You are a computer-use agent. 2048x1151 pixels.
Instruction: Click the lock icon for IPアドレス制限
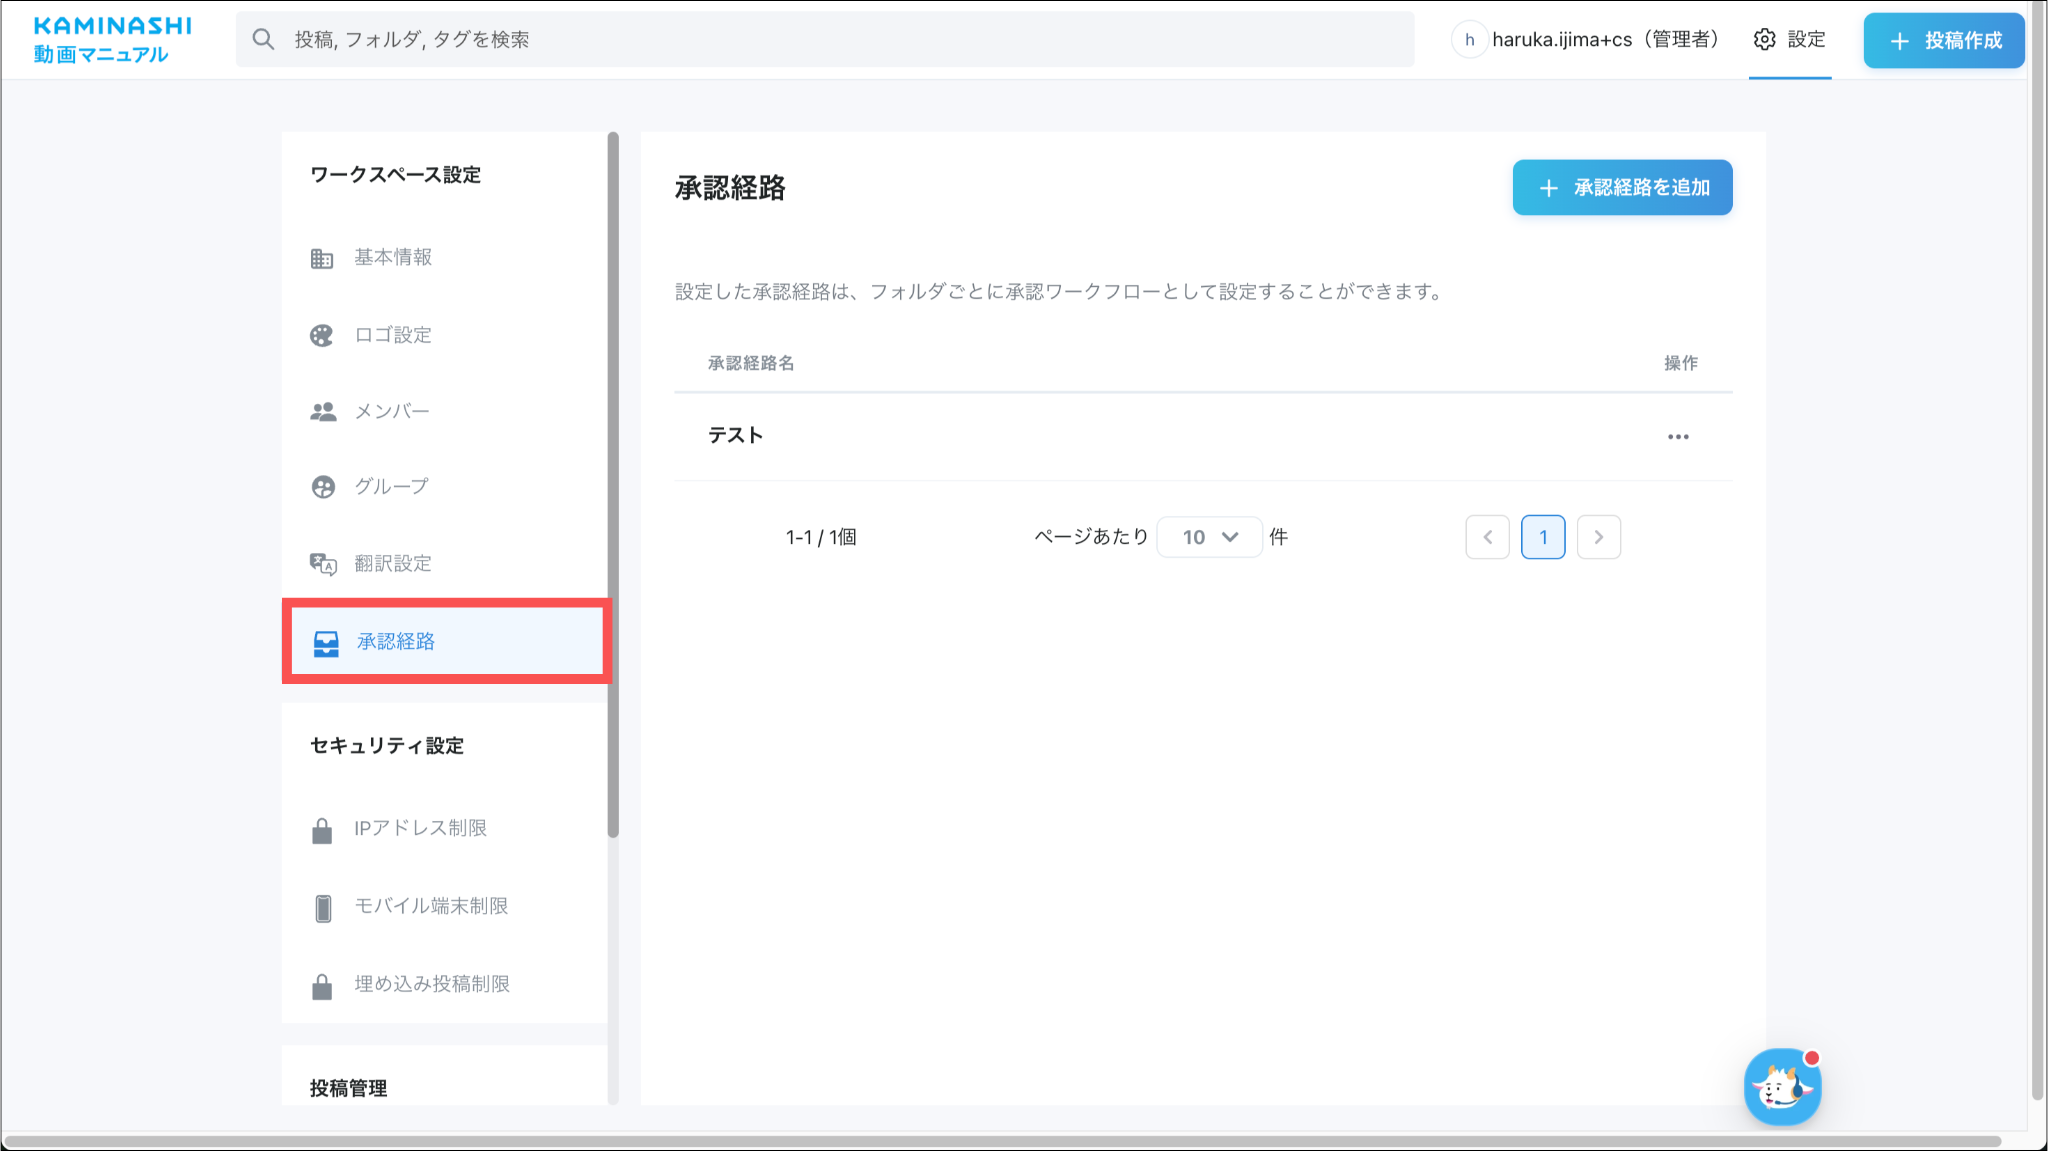point(322,830)
